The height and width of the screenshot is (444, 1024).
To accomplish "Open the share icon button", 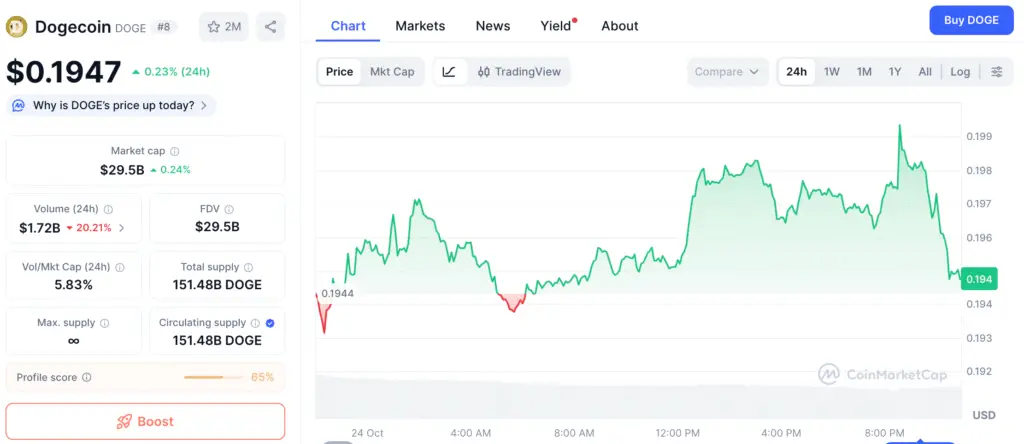I will (x=271, y=27).
